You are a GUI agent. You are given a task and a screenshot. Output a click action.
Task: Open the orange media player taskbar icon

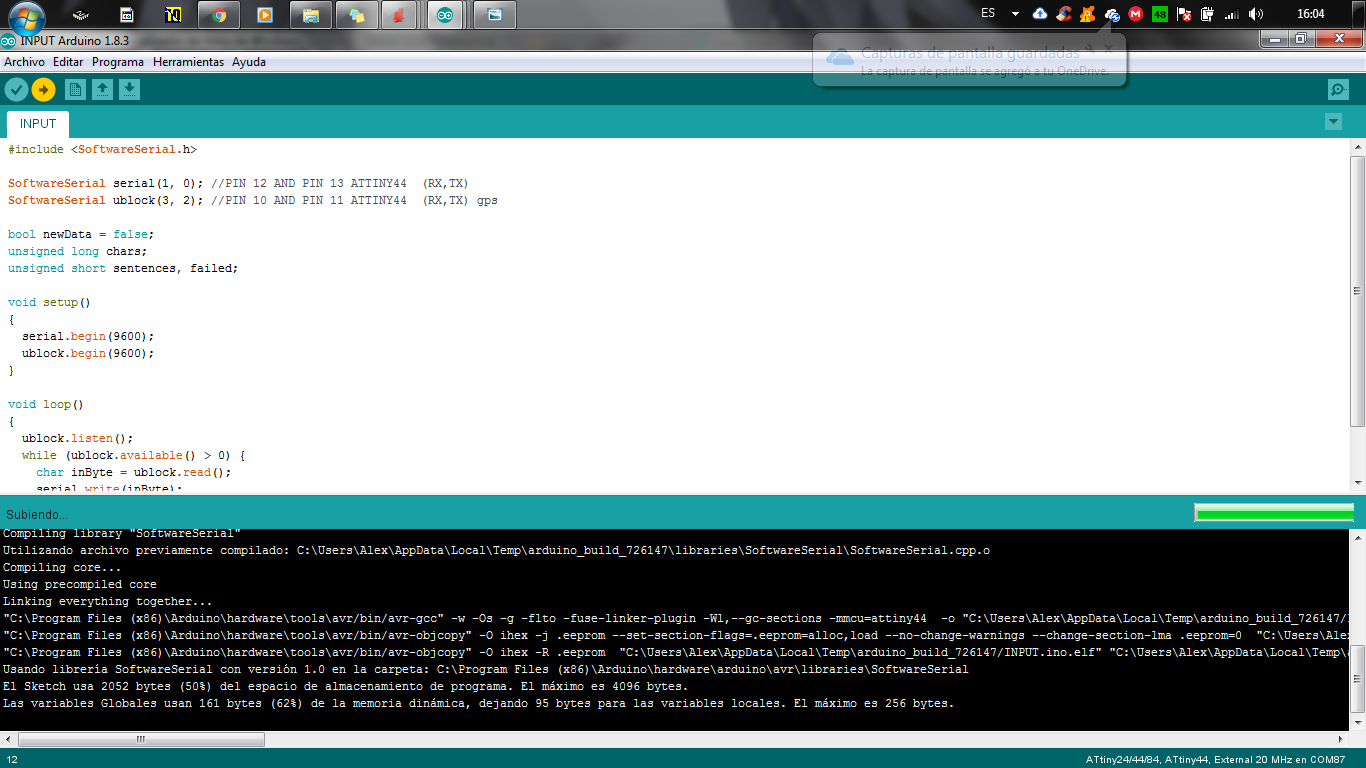tap(264, 15)
